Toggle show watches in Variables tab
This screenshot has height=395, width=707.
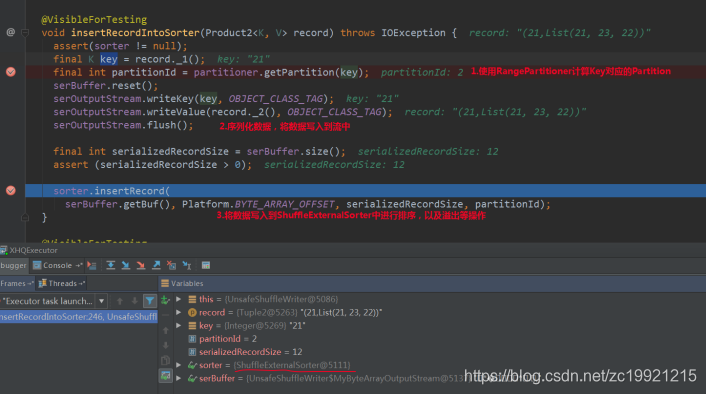(x=165, y=376)
